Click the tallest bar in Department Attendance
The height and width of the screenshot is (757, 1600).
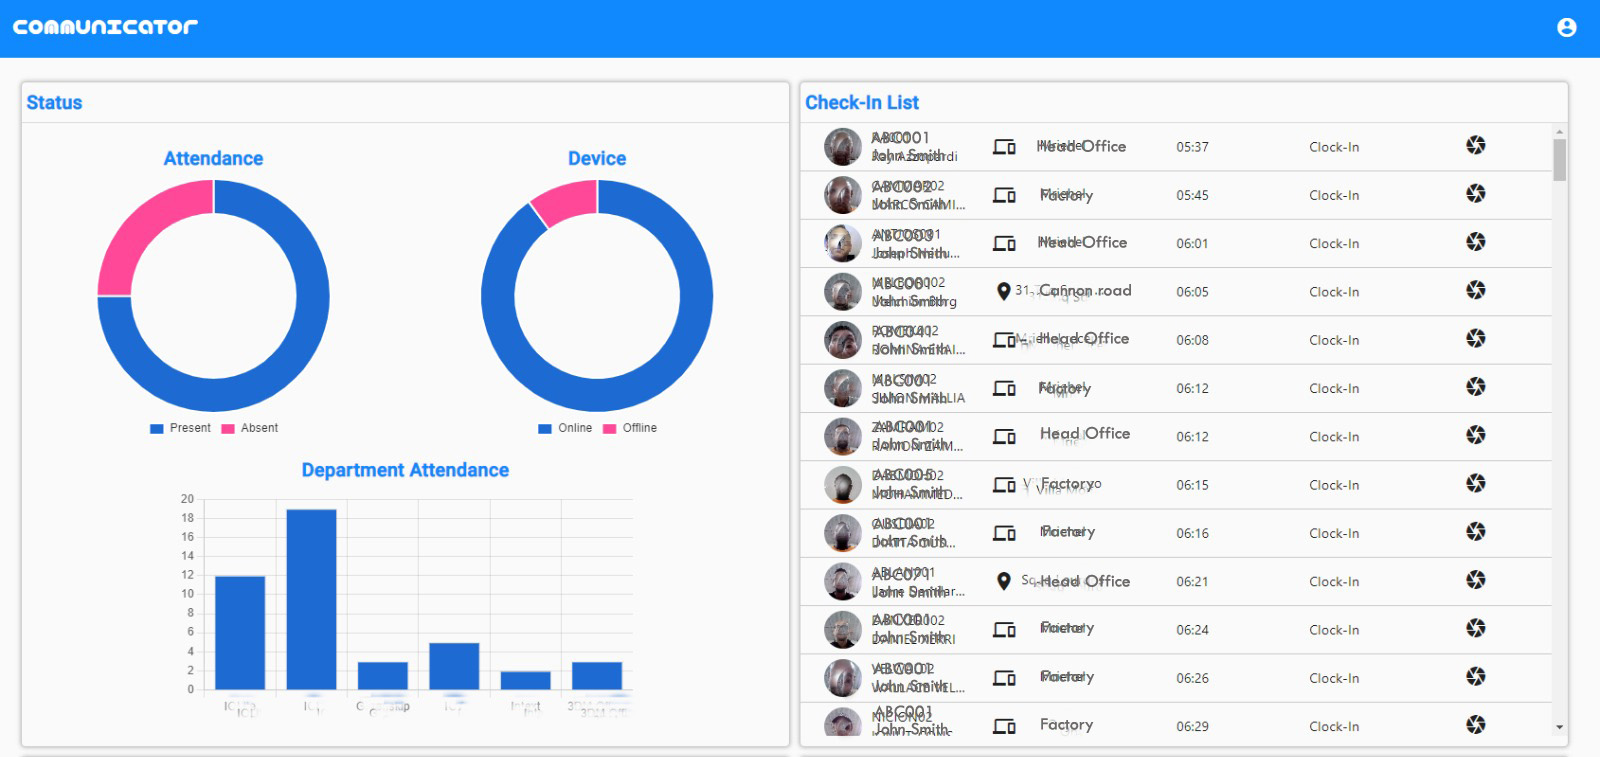coord(311,599)
